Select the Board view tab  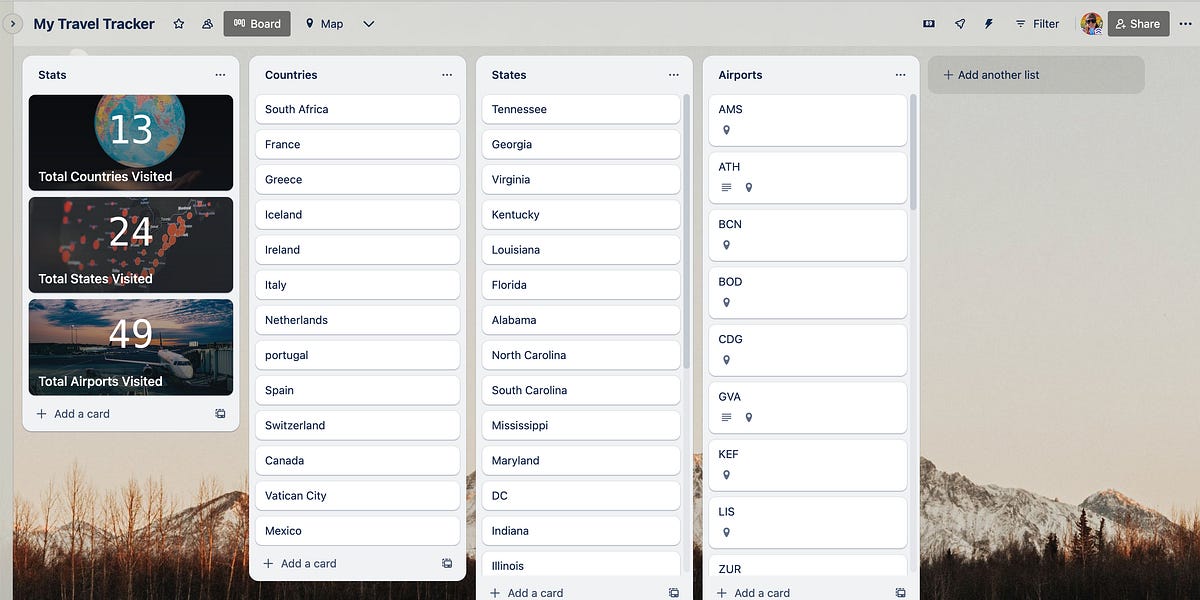click(x=256, y=23)
